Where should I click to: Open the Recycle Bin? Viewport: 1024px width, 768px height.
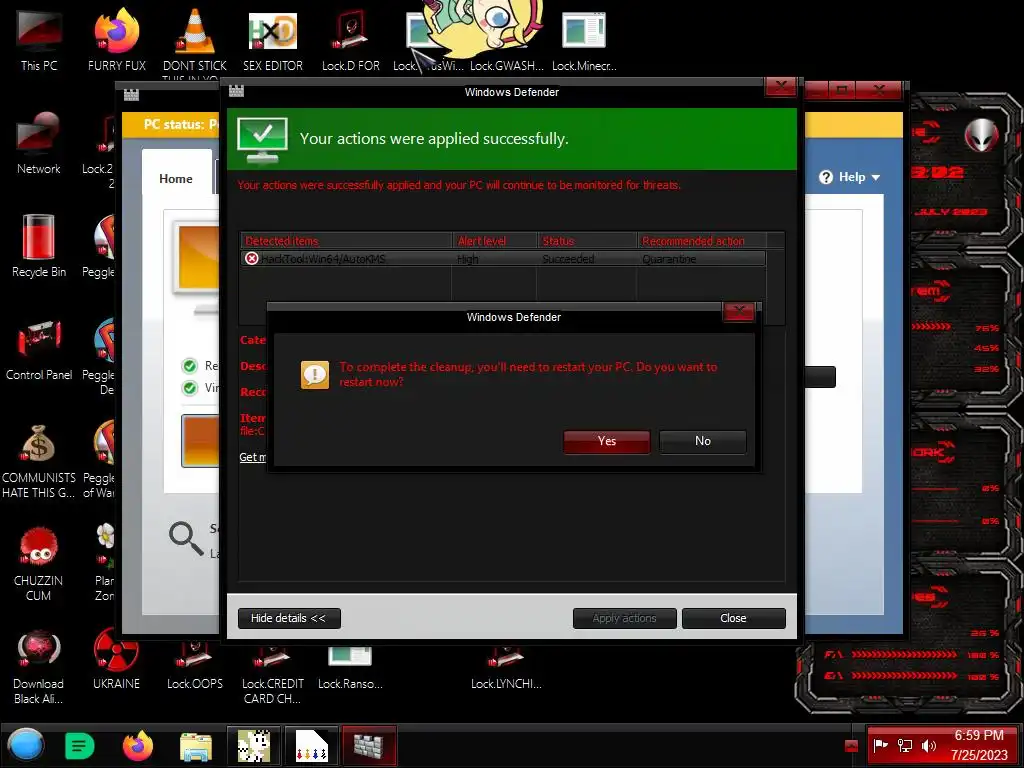39,246
